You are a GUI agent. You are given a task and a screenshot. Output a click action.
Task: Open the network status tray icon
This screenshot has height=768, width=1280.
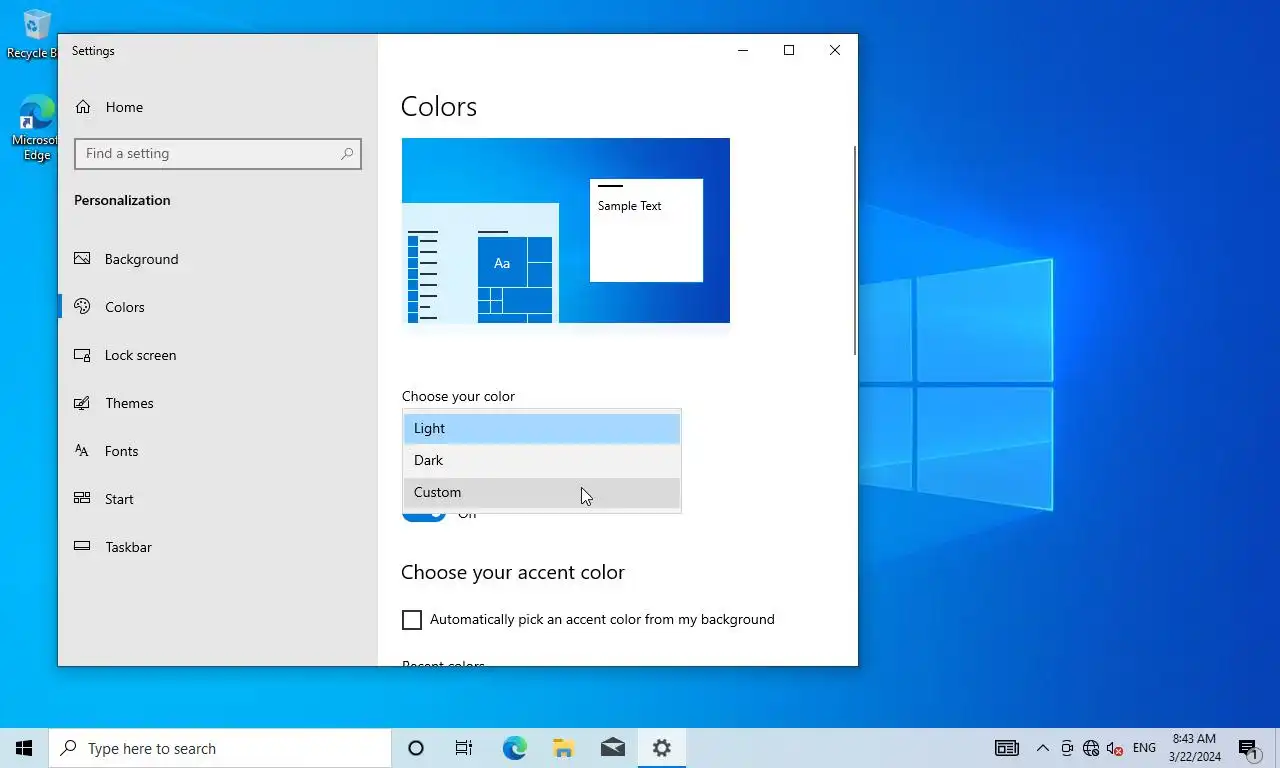click(x=1091, y=748)
